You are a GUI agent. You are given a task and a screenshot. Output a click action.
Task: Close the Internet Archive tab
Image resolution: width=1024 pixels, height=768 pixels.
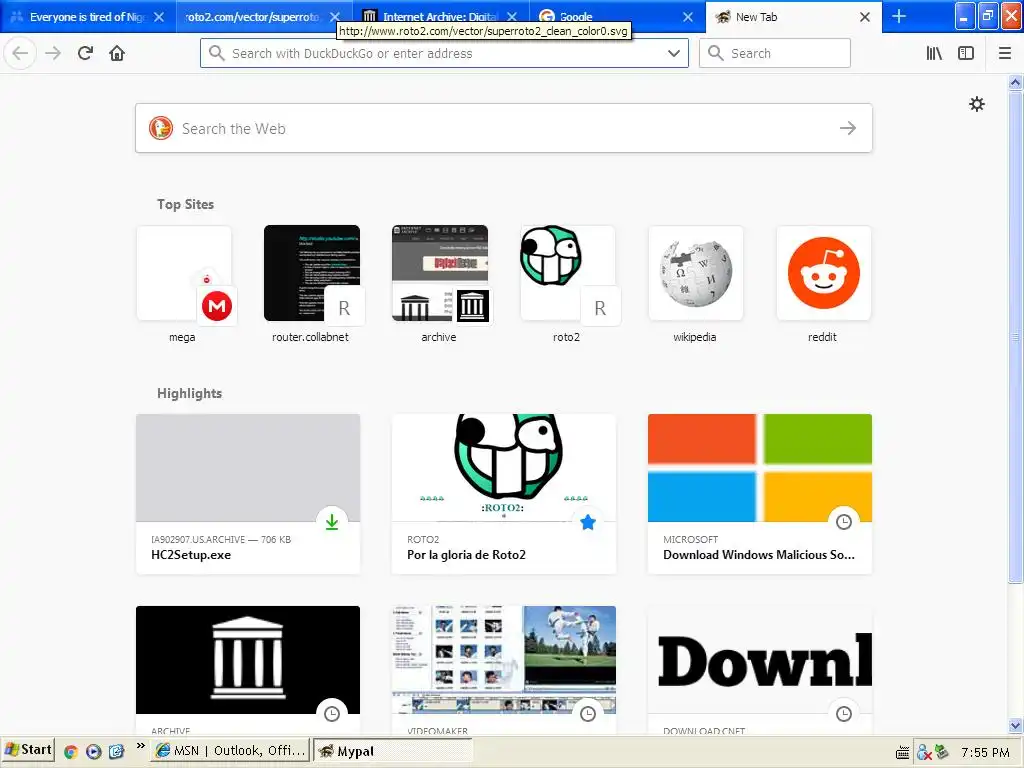tap(512, 17)
